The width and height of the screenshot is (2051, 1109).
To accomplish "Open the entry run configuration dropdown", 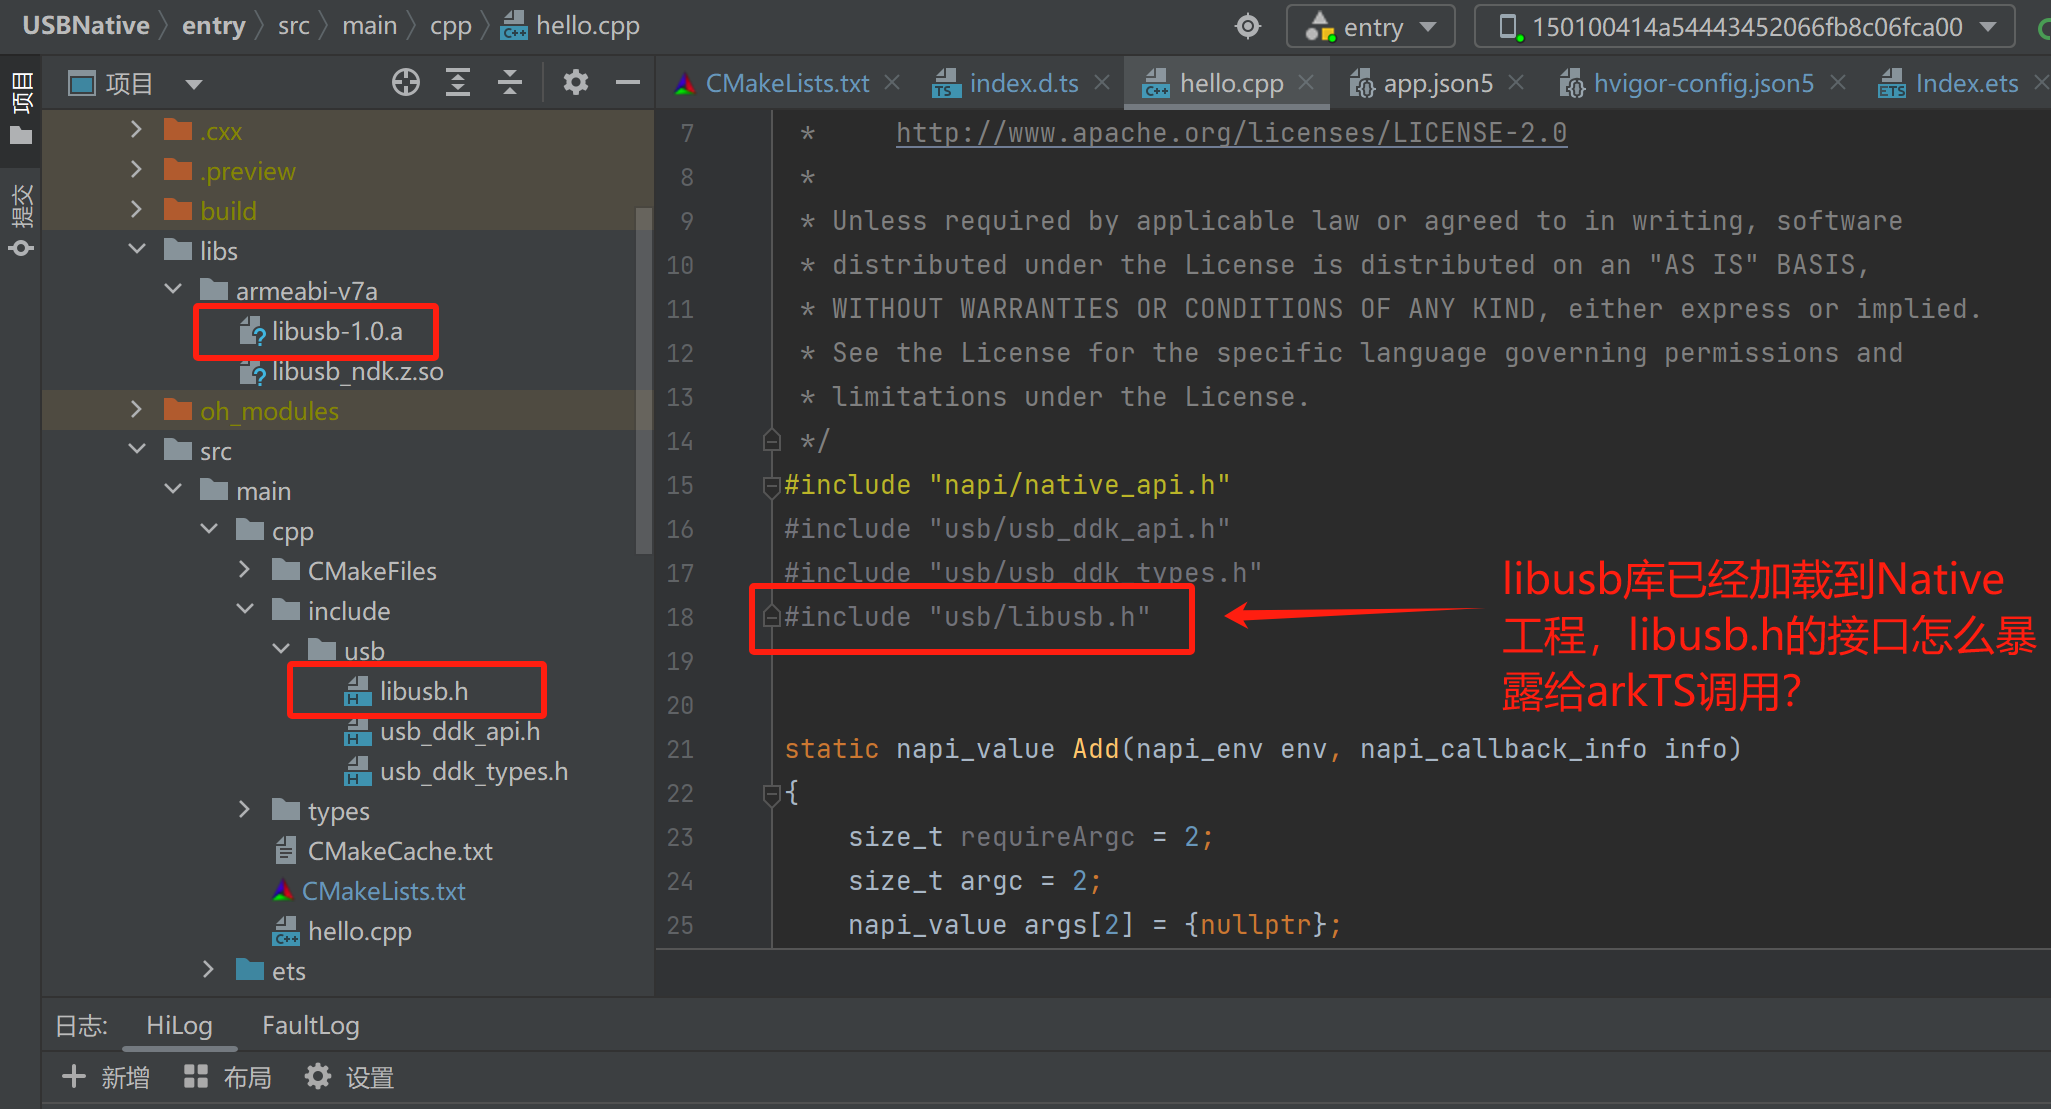I will click(1371, 27).
